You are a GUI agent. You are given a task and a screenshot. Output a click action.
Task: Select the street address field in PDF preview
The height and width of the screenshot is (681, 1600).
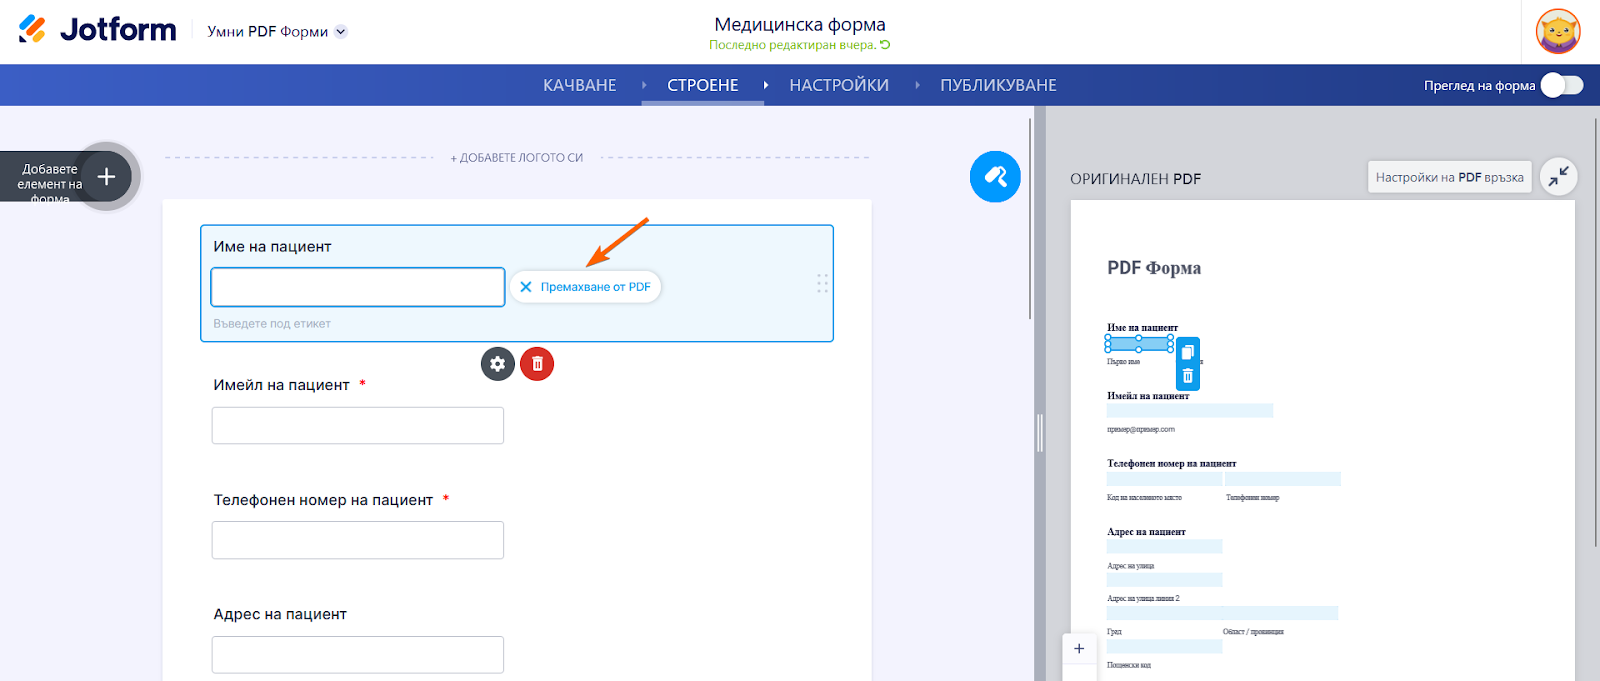point(1164,546)
